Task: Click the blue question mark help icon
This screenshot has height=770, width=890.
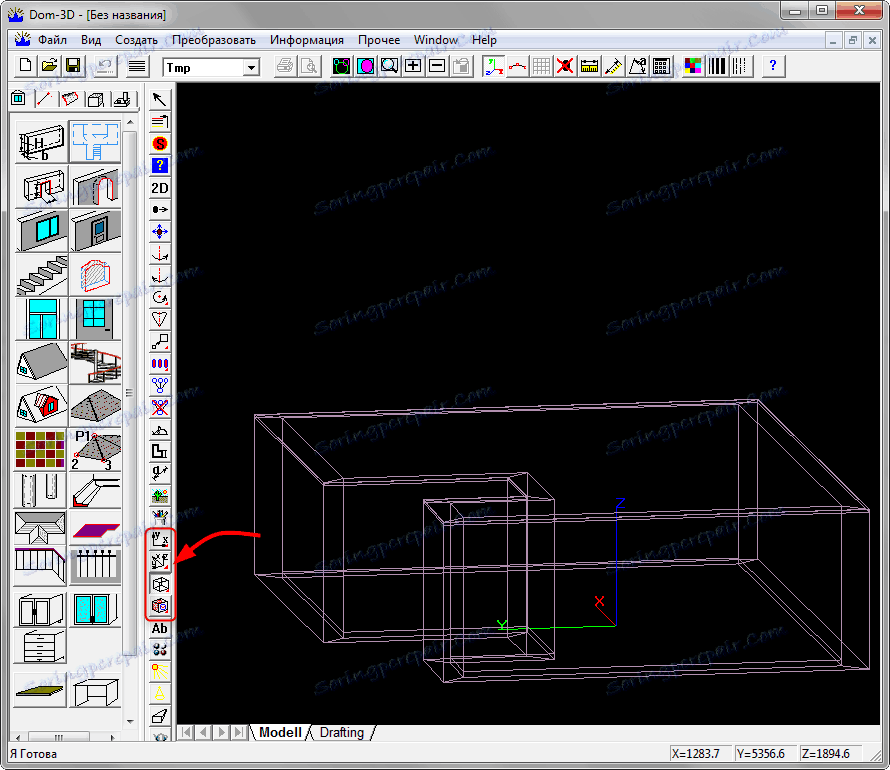Action: point(773,66)
